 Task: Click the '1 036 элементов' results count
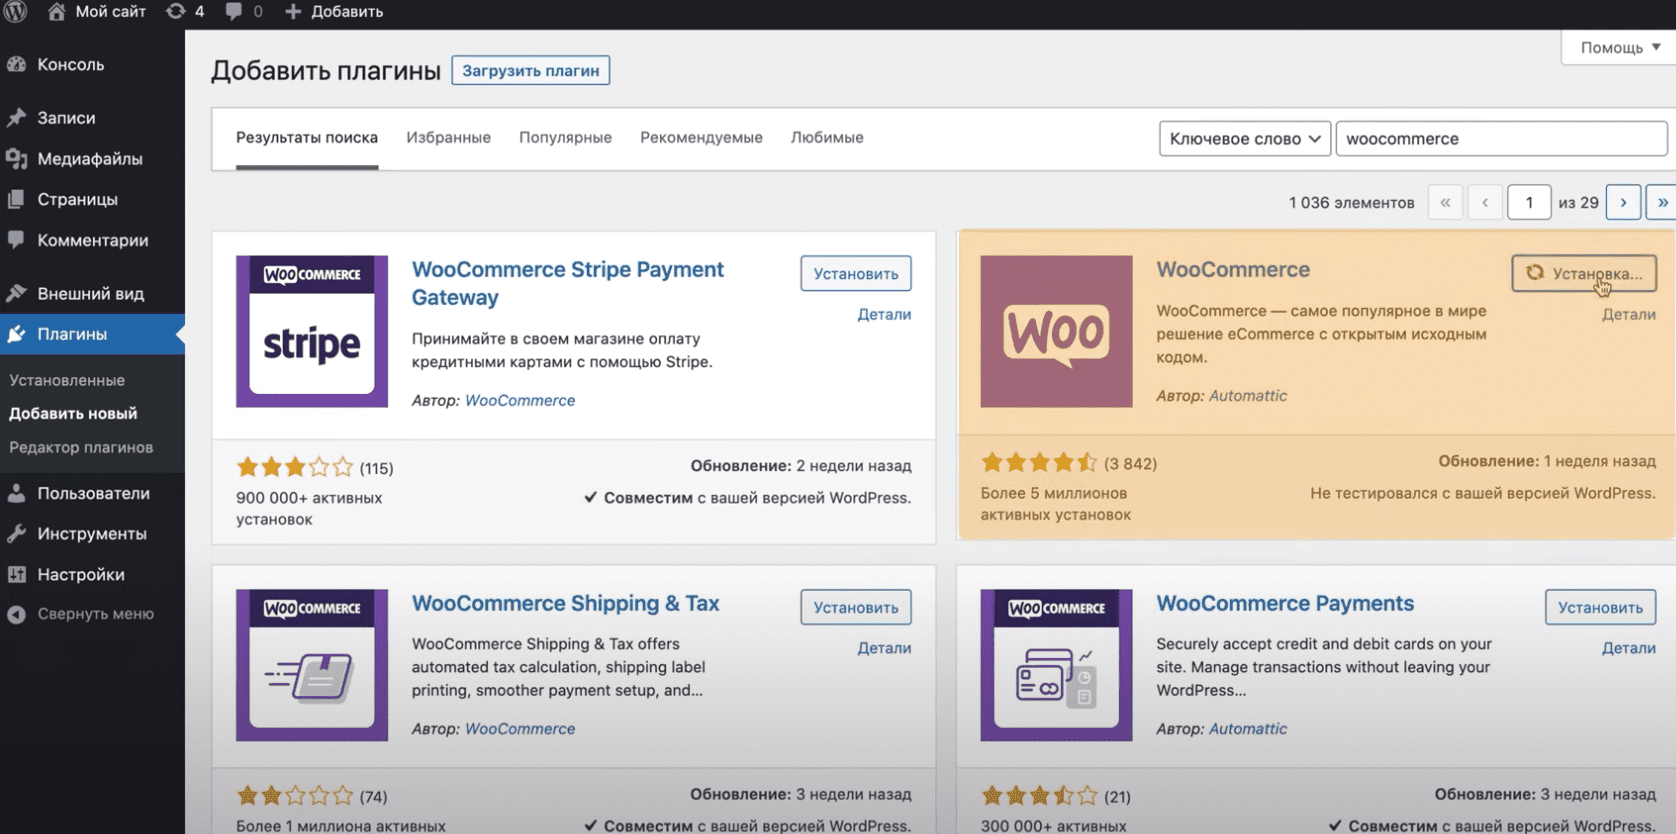click(x=1351, y=202)
